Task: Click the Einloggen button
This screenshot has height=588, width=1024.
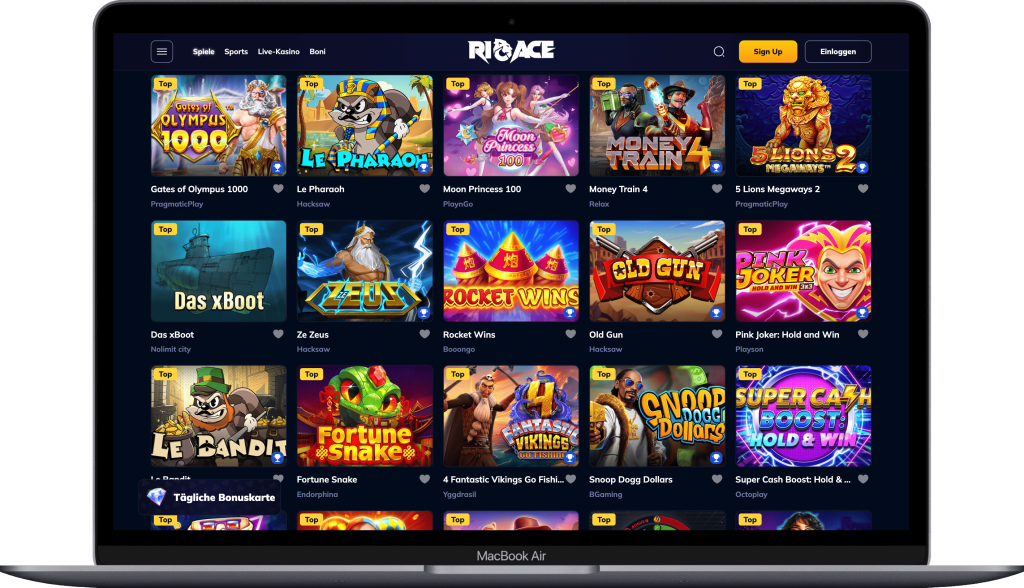Action: [x=838, y=52]
